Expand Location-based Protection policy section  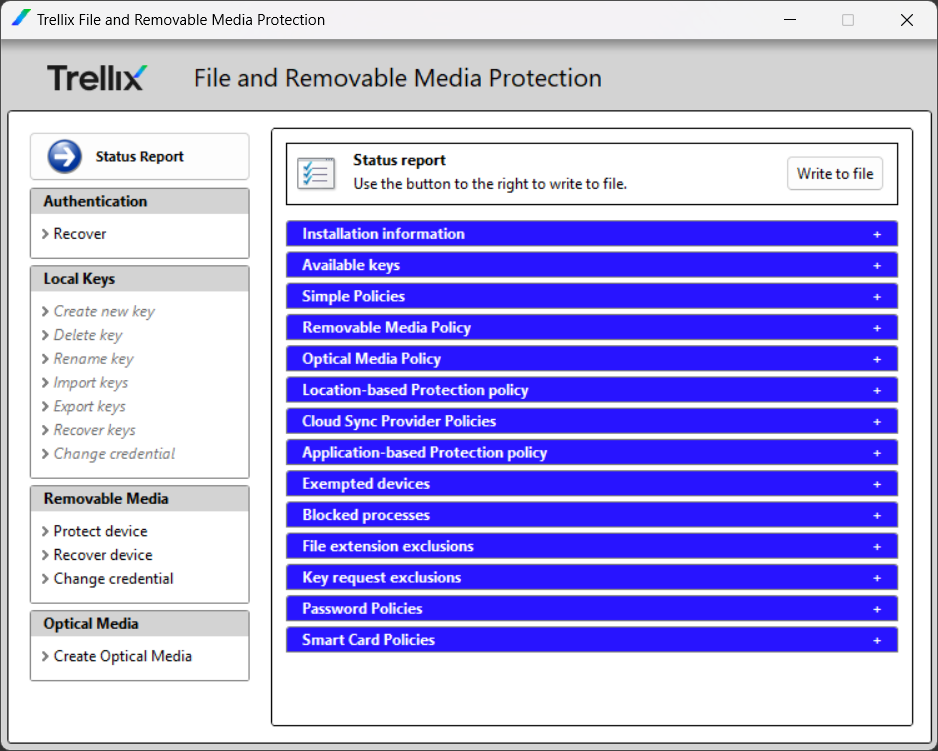[x=592, y=390]
